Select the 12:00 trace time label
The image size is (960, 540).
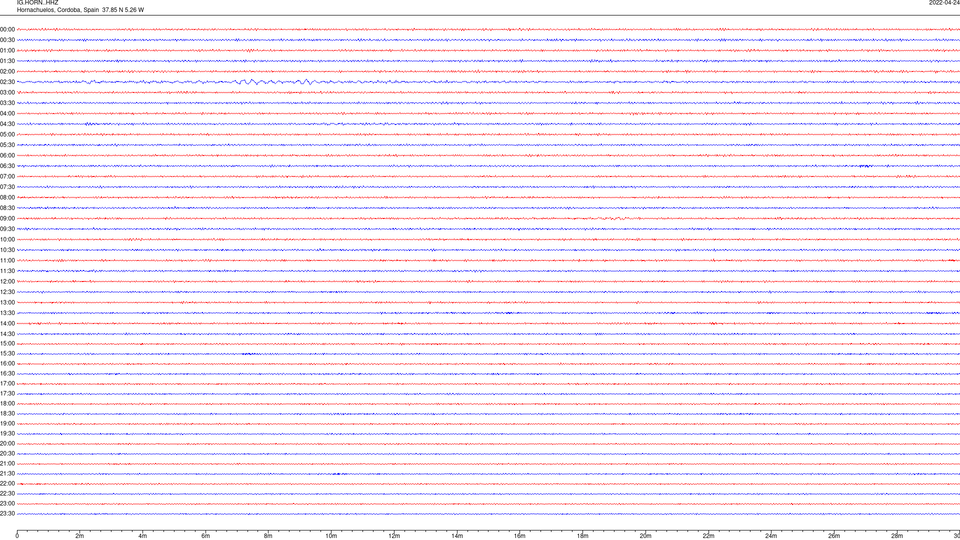point(7,282)
